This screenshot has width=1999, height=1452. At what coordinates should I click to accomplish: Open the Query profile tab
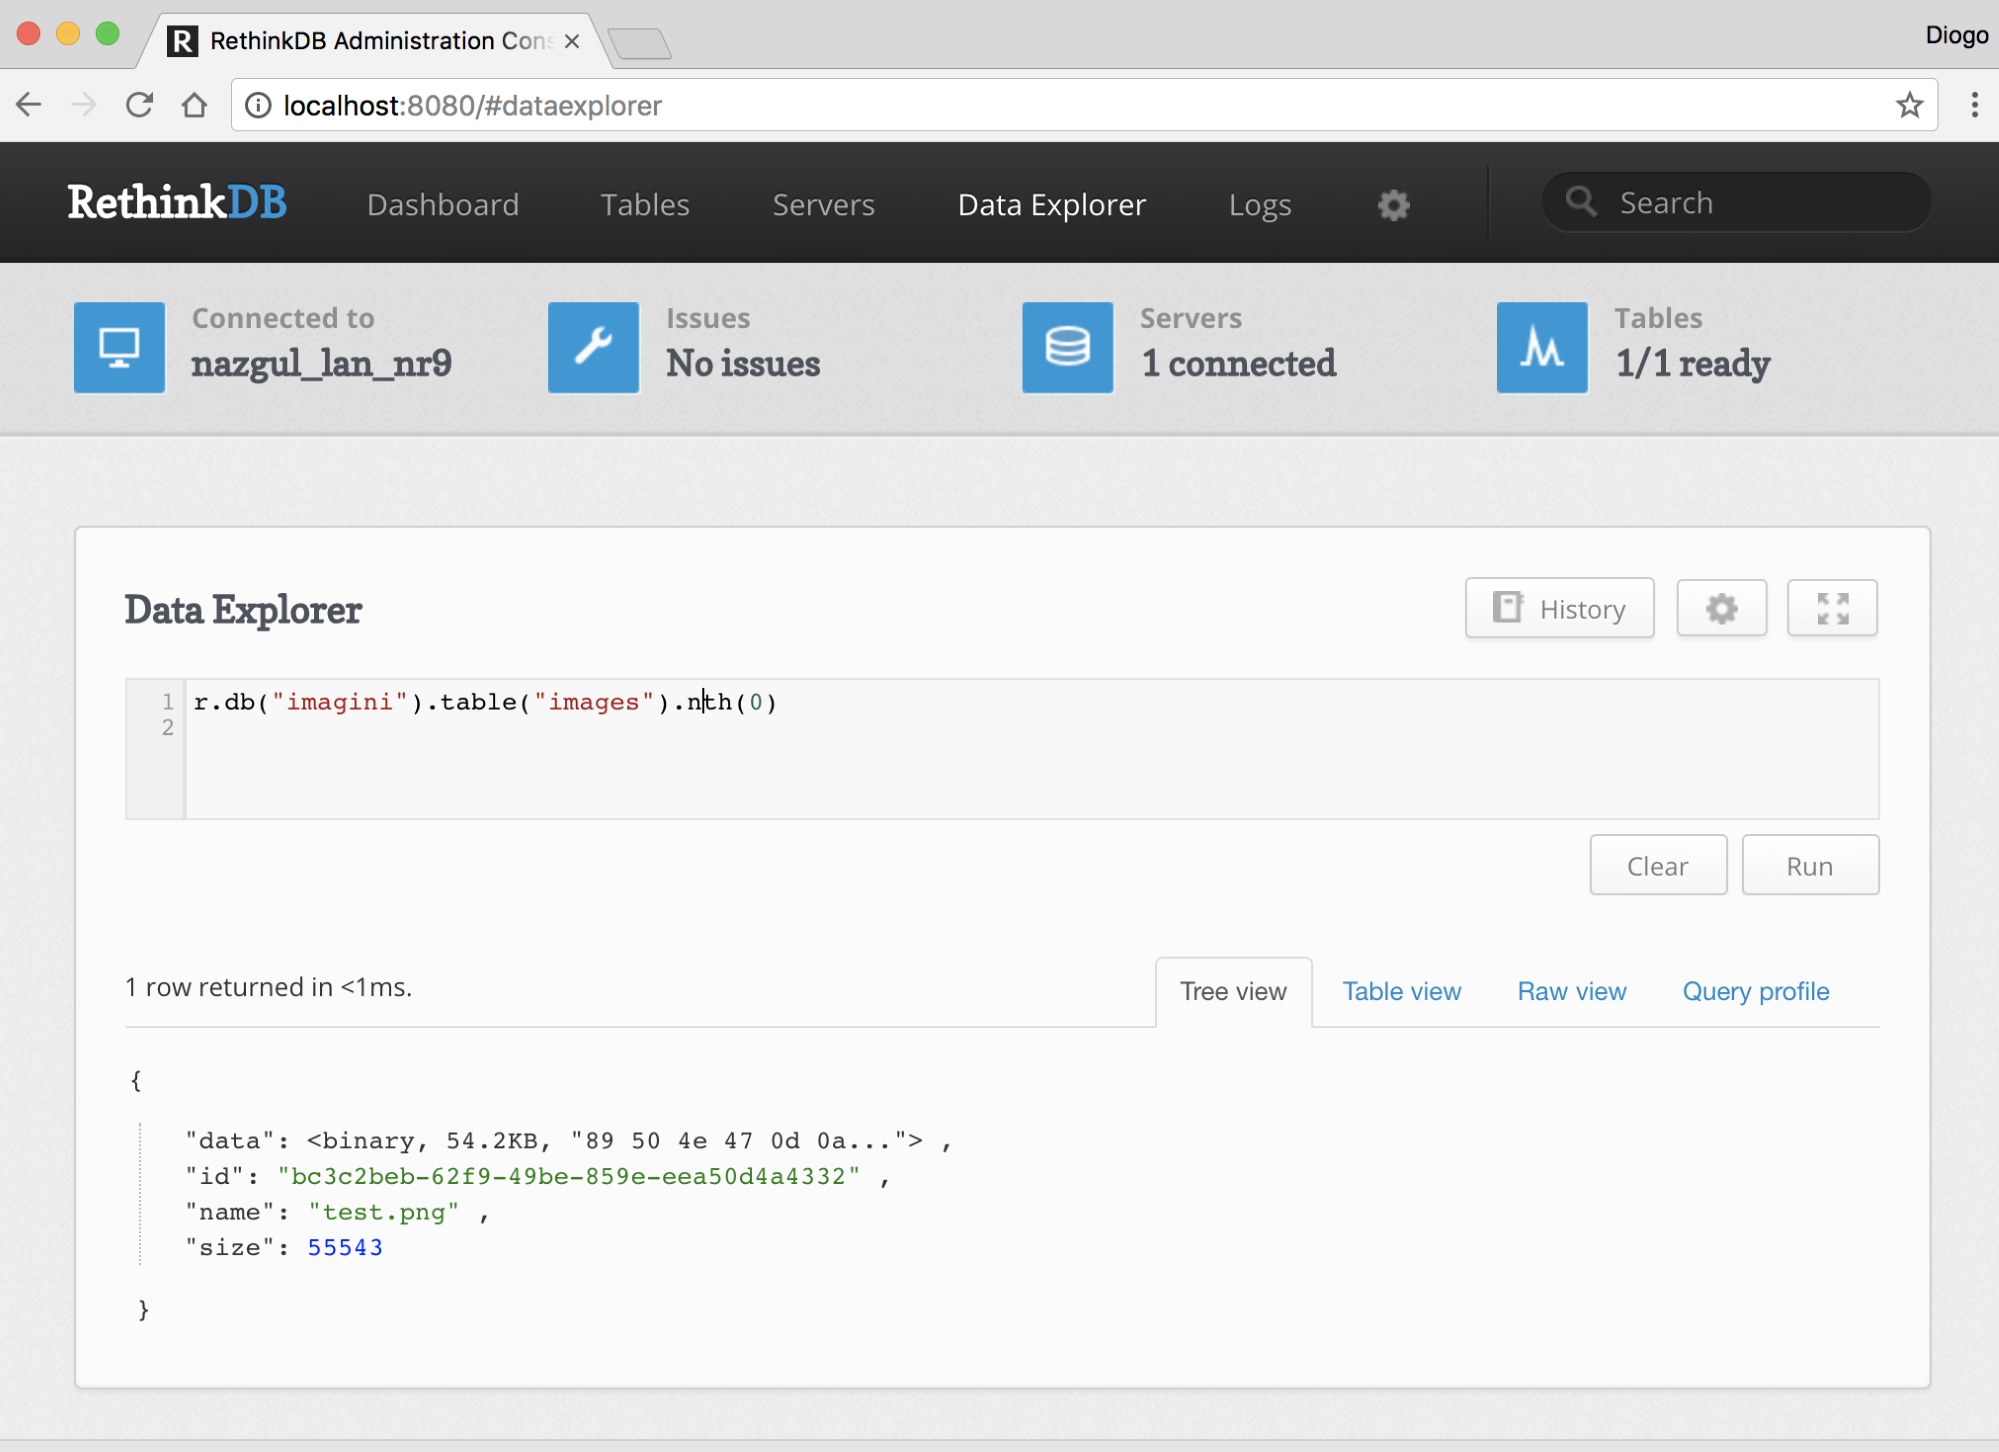pos(1755,991)
